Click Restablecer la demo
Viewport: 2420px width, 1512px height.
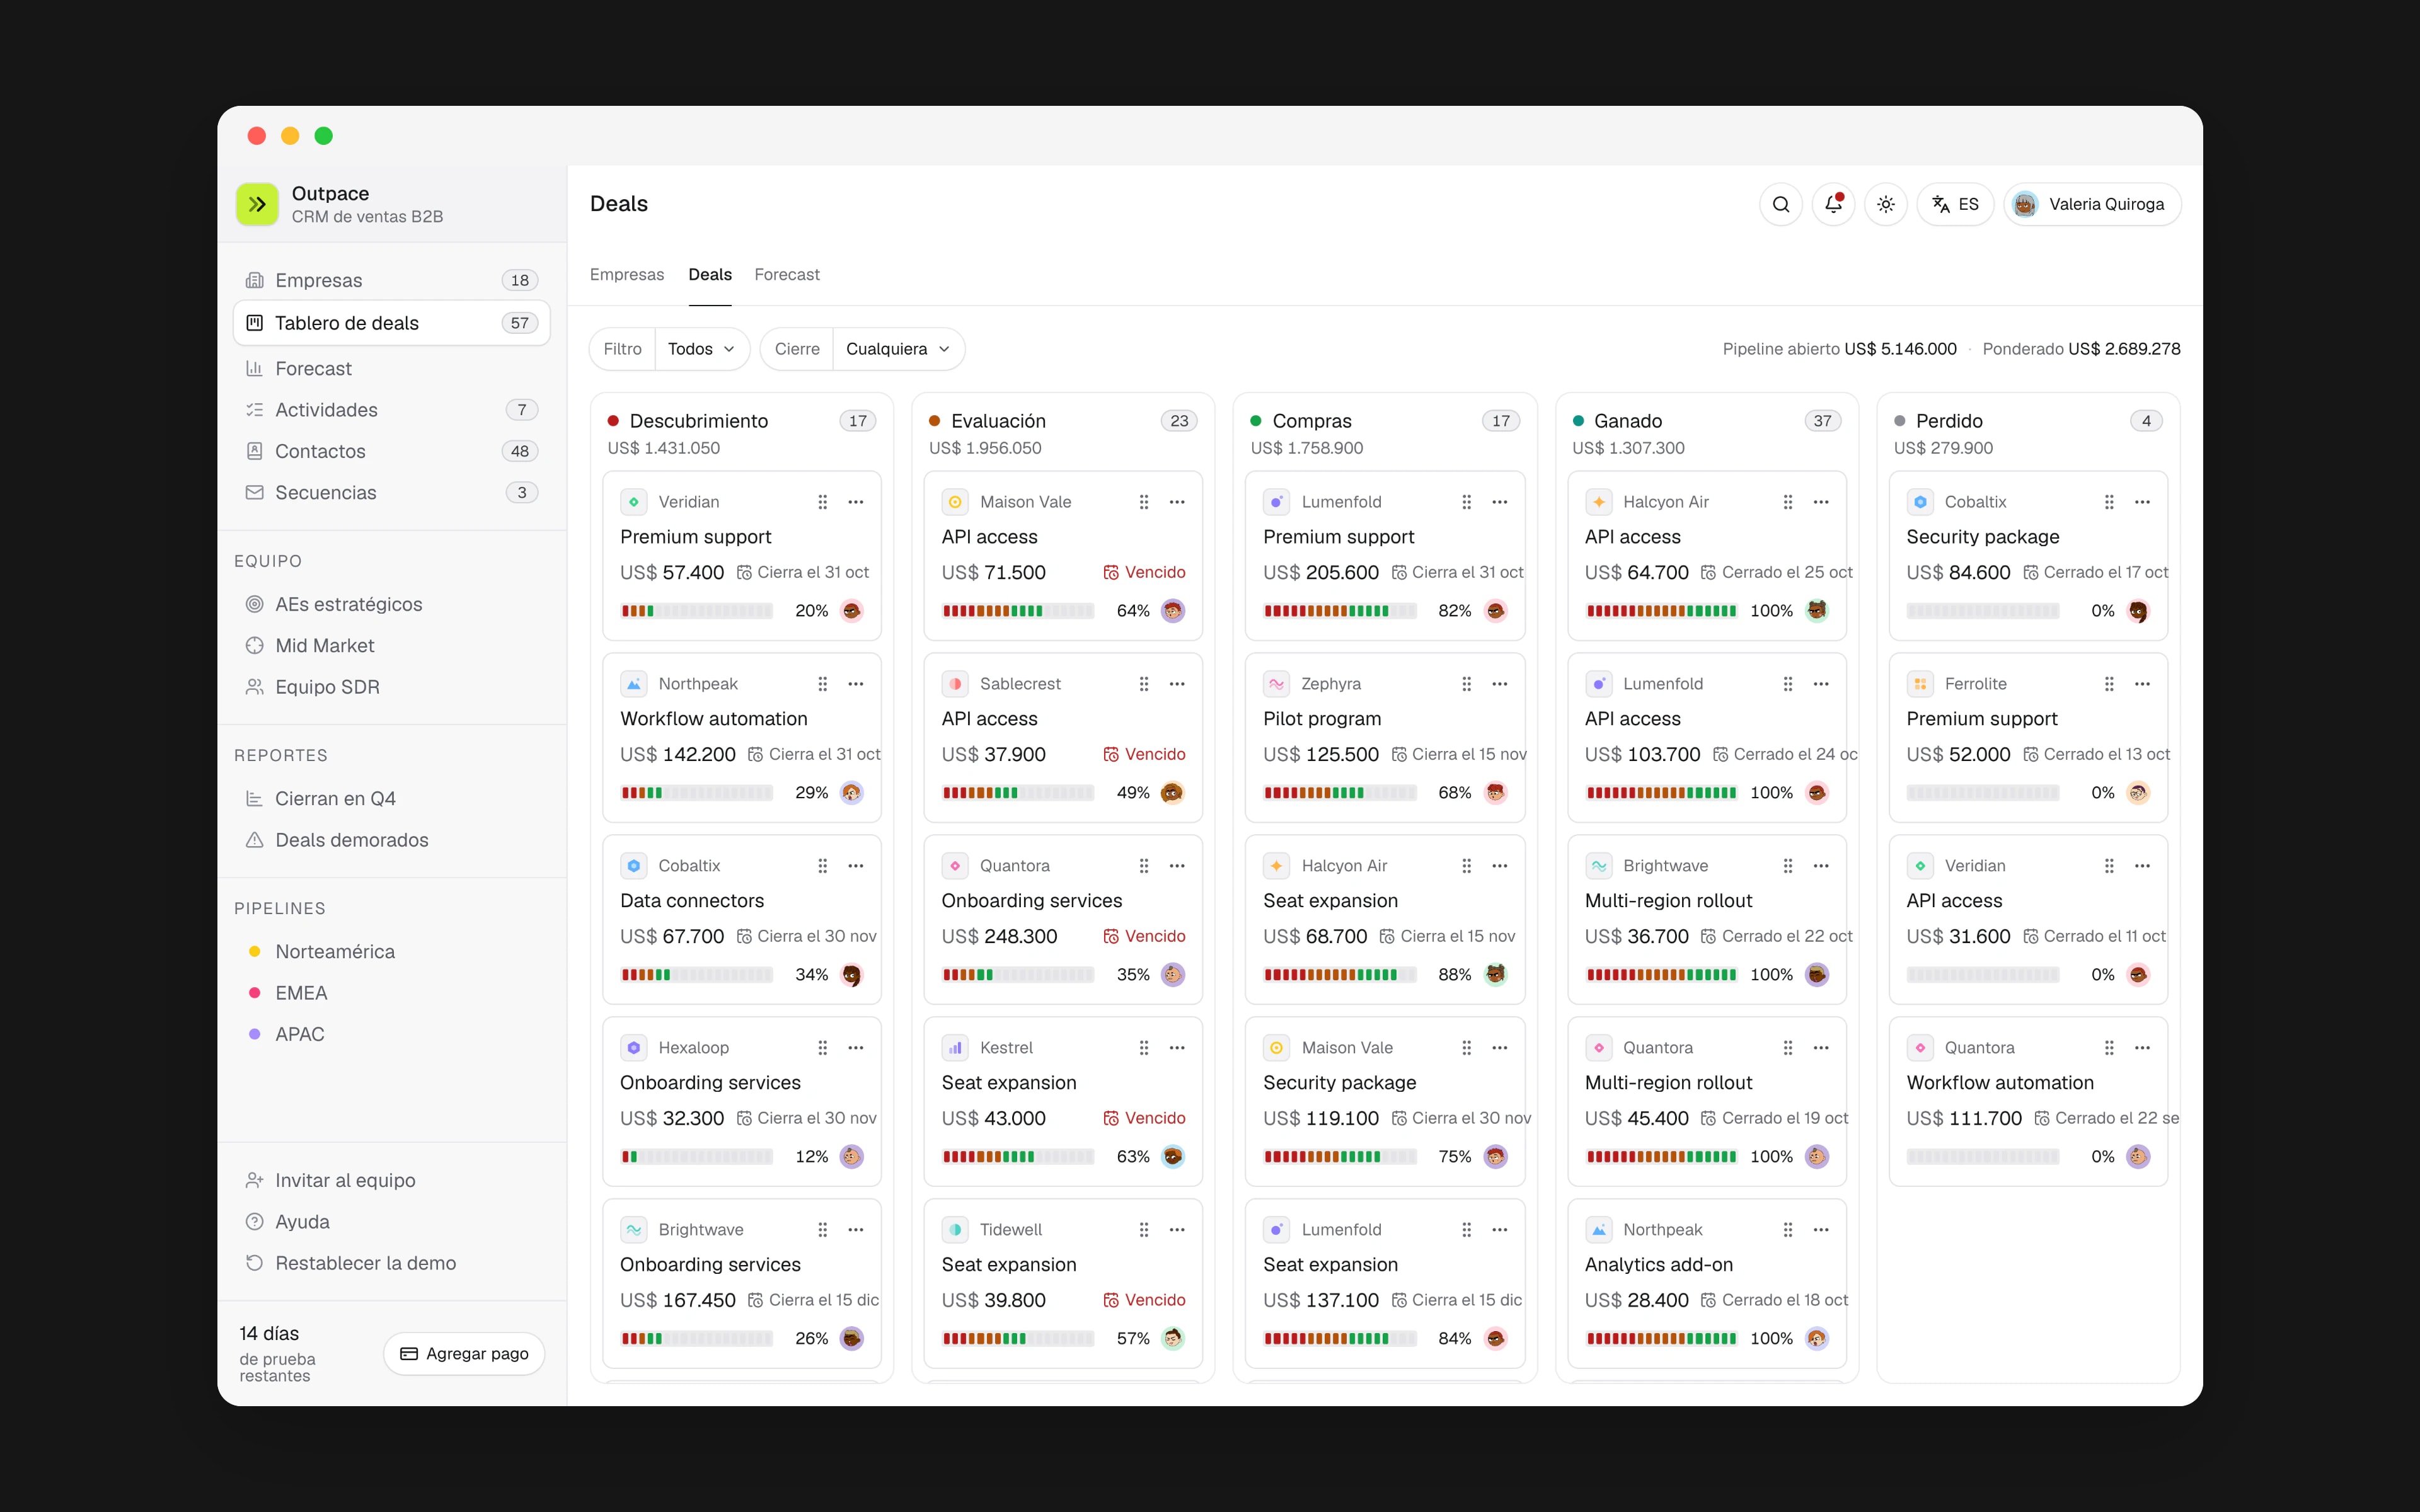392,1263
